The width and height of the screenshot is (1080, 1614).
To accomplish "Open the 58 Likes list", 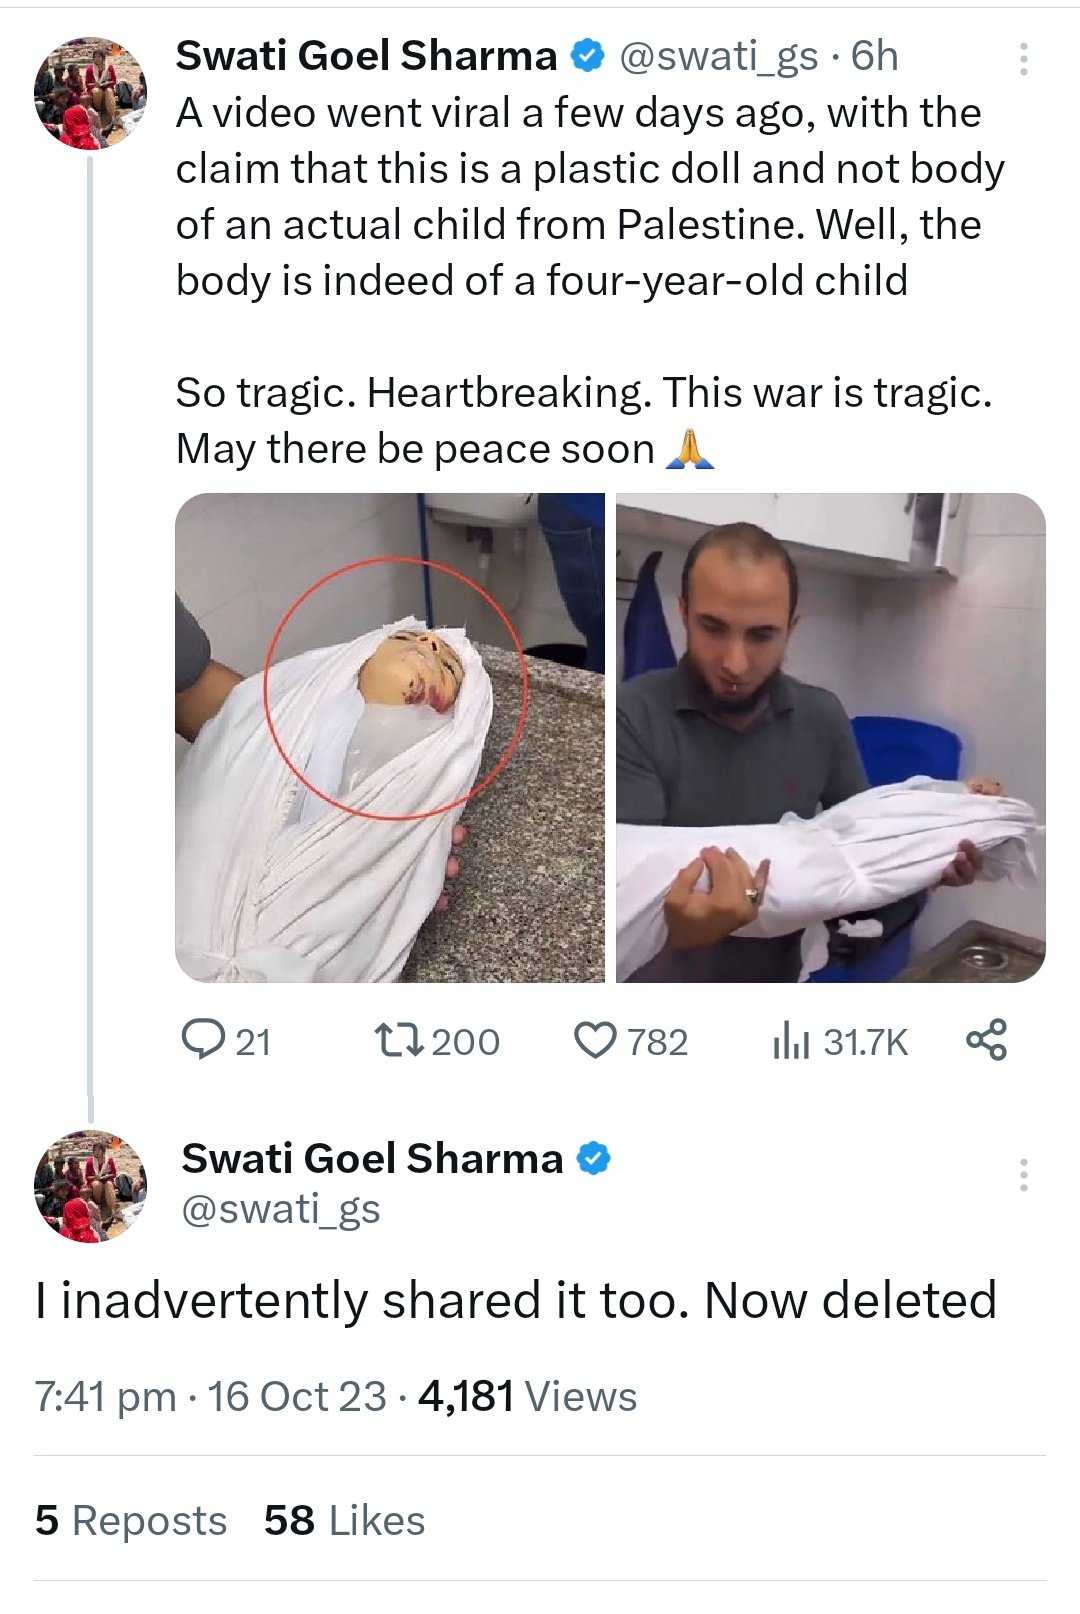I will [x=344, y=1520].
